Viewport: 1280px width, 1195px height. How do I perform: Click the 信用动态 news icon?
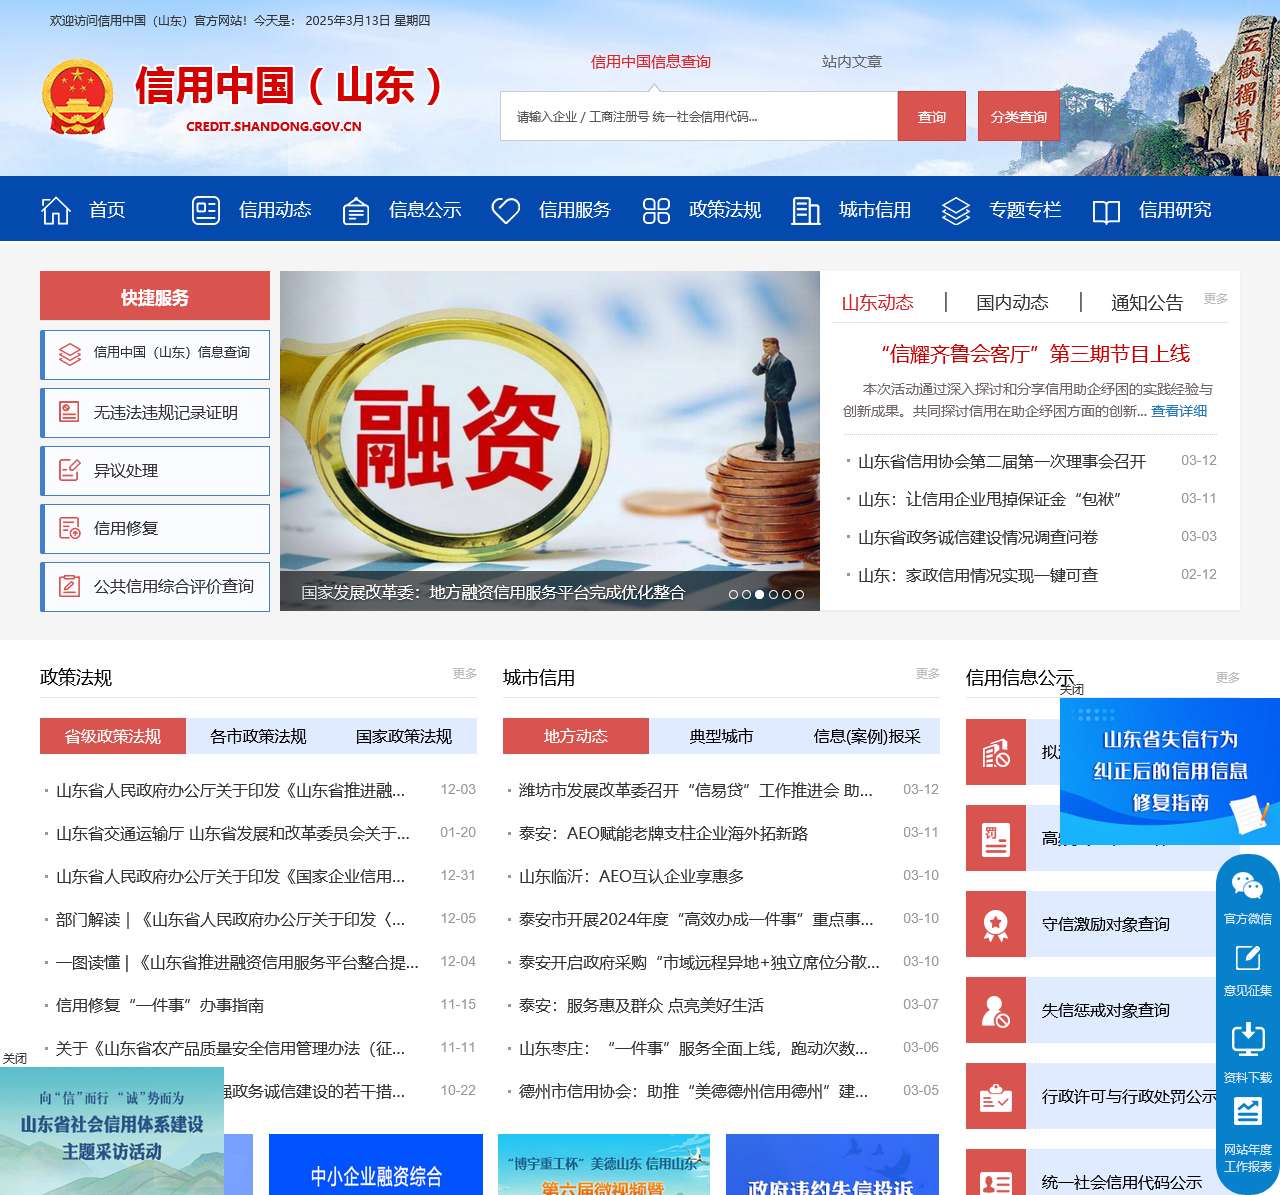click(x=206, y=210)
